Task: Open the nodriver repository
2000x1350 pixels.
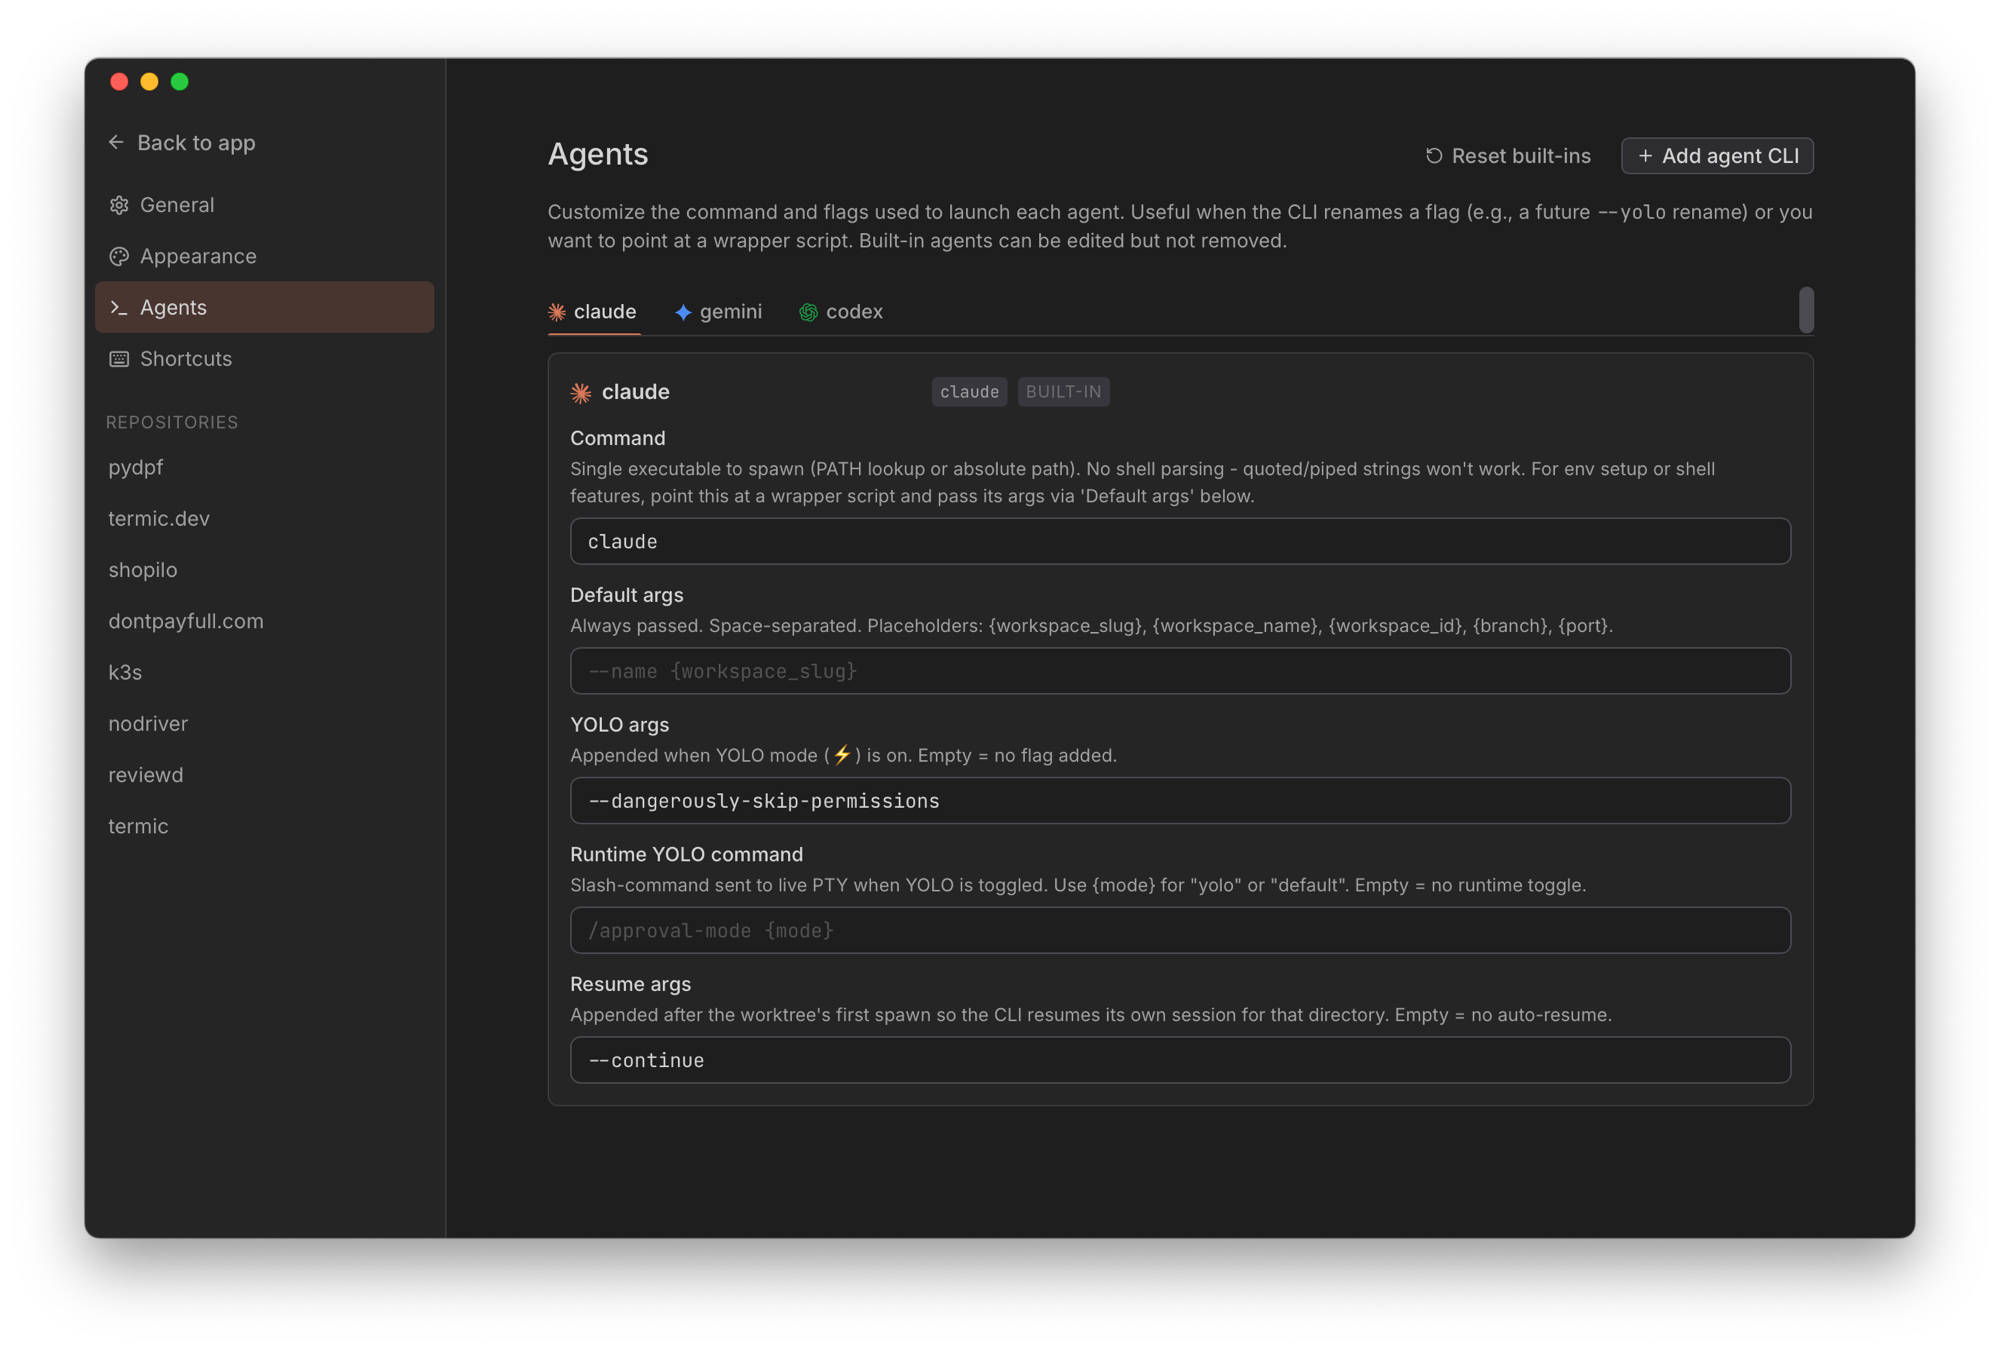Action: pos(148,723)
